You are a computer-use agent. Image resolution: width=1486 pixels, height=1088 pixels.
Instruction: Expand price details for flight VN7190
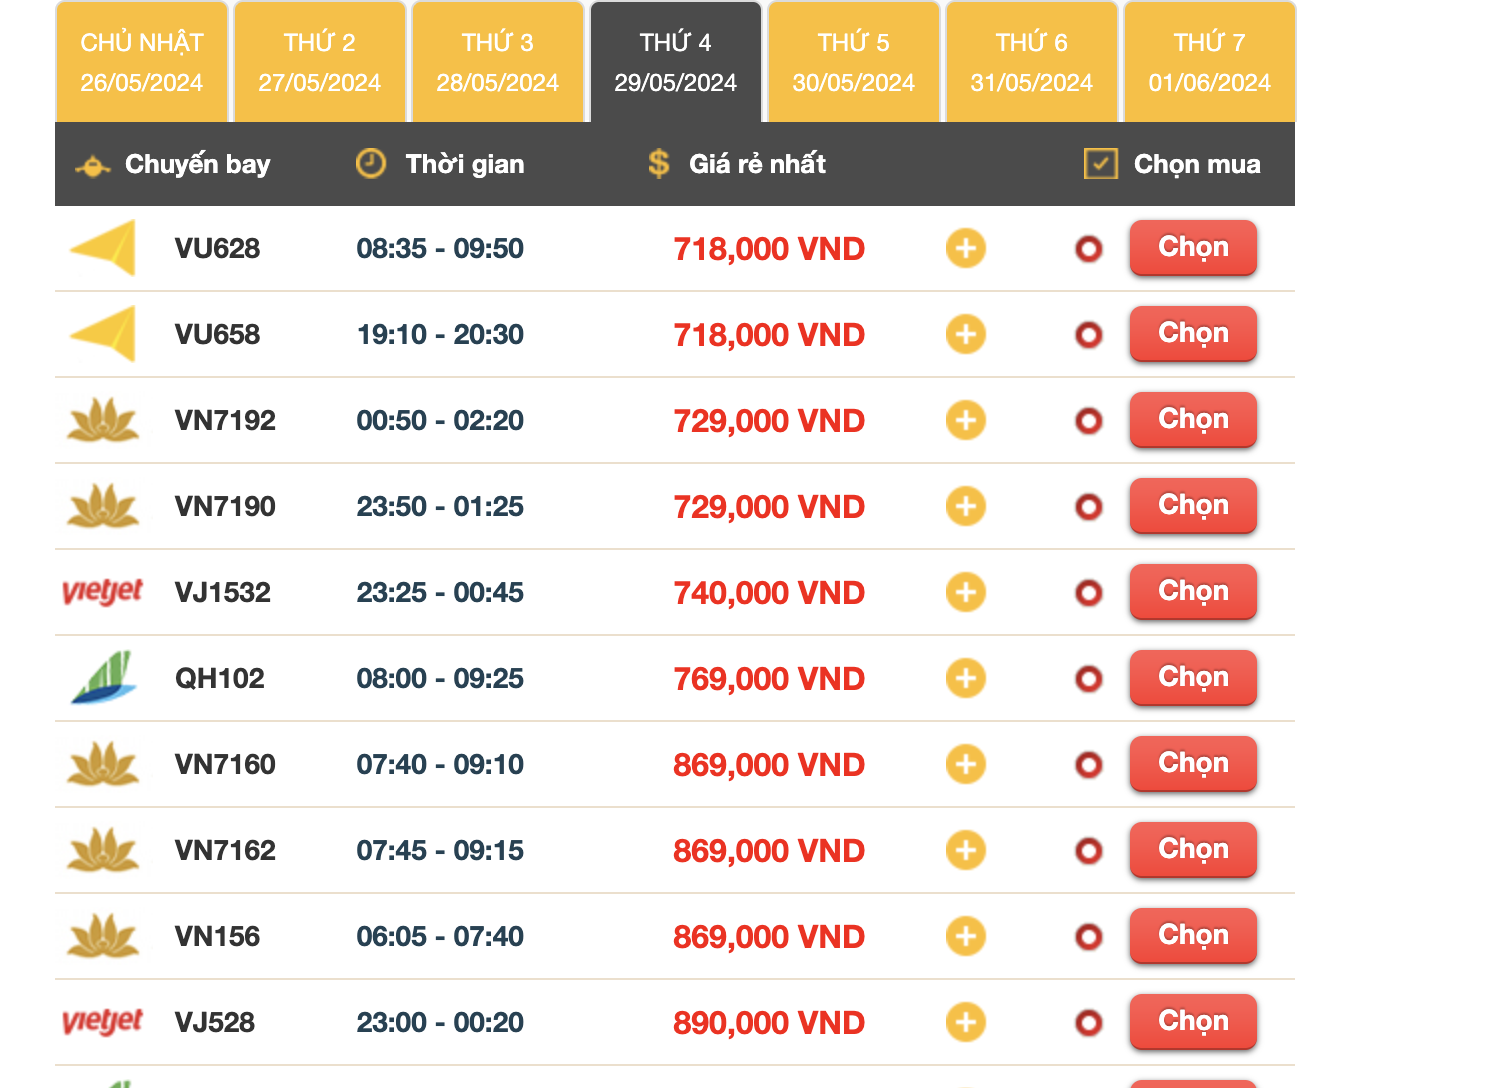tap(965, 506)
